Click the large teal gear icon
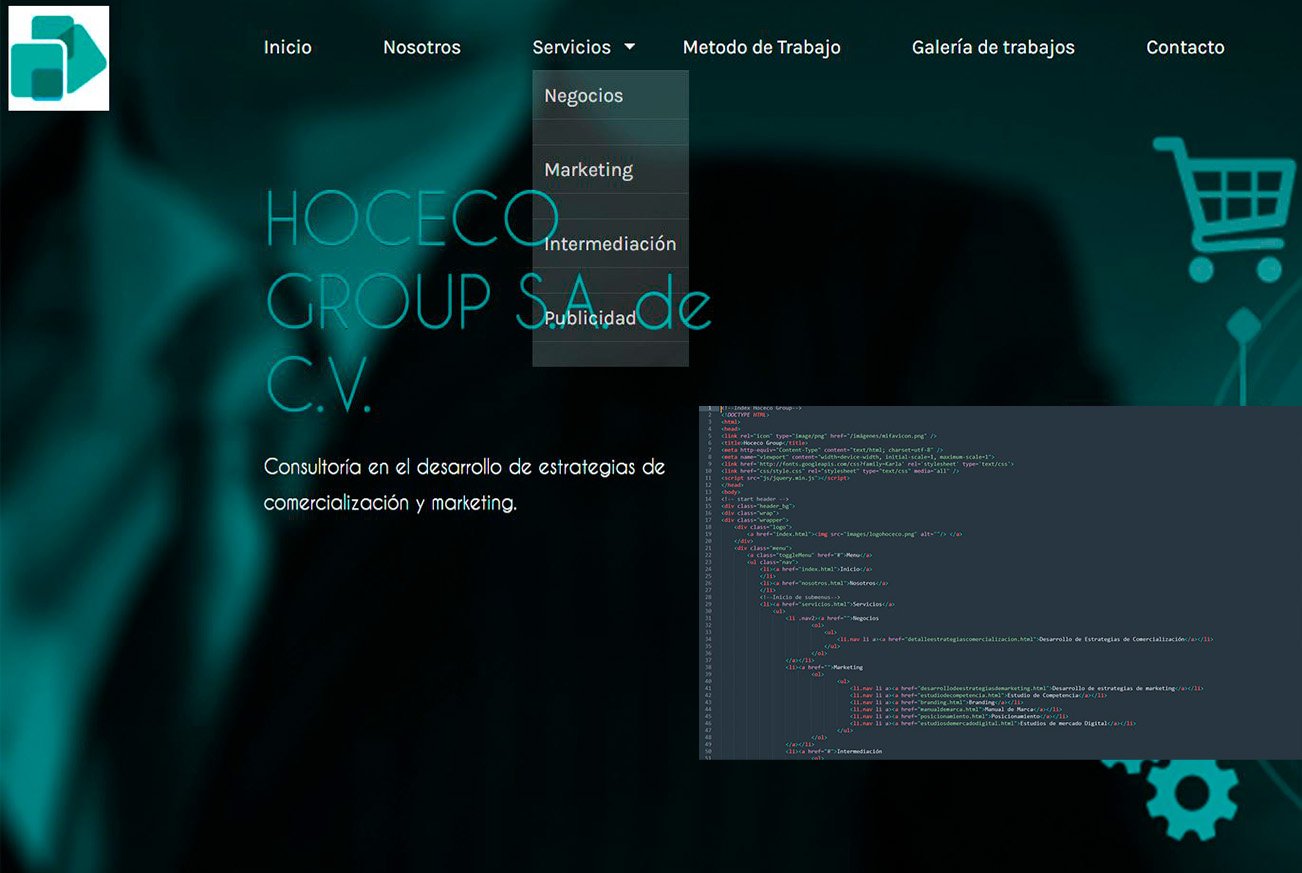 [x=1192, y=795]
